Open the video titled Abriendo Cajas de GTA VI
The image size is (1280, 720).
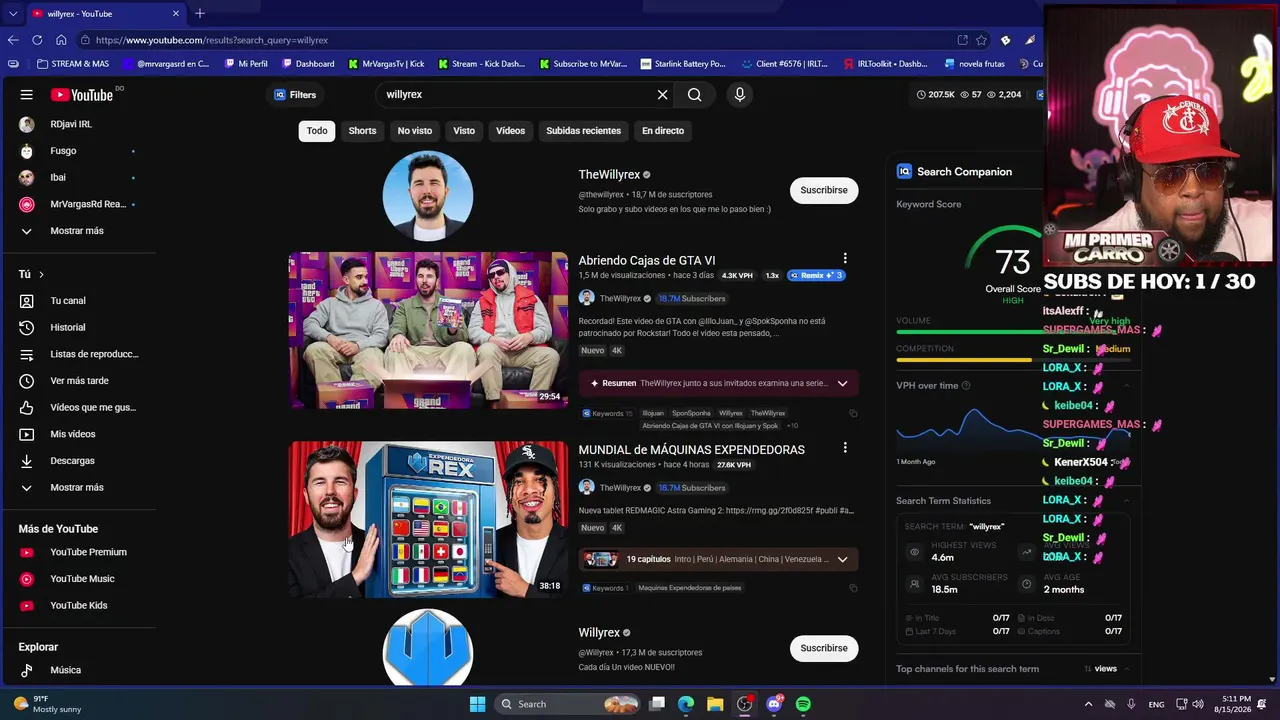[647, 260]
